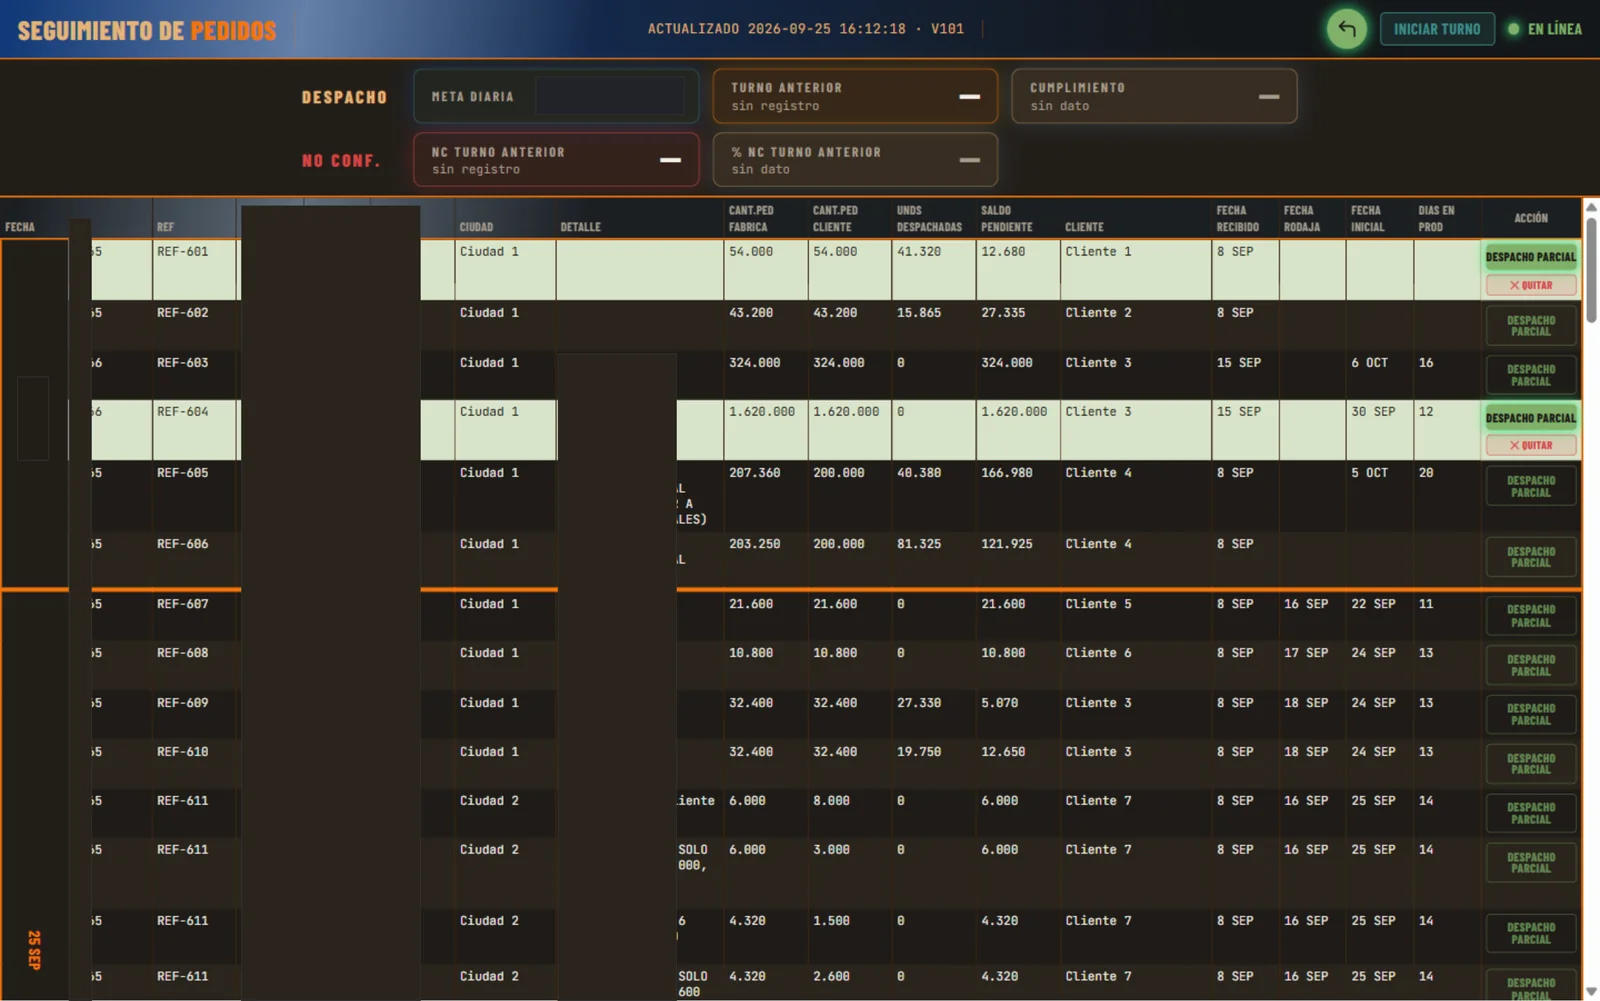Select the REF-601 reference cell
Viewport: 1600px width, 1001px height.
pyautogui.click(x=194, y=269)
